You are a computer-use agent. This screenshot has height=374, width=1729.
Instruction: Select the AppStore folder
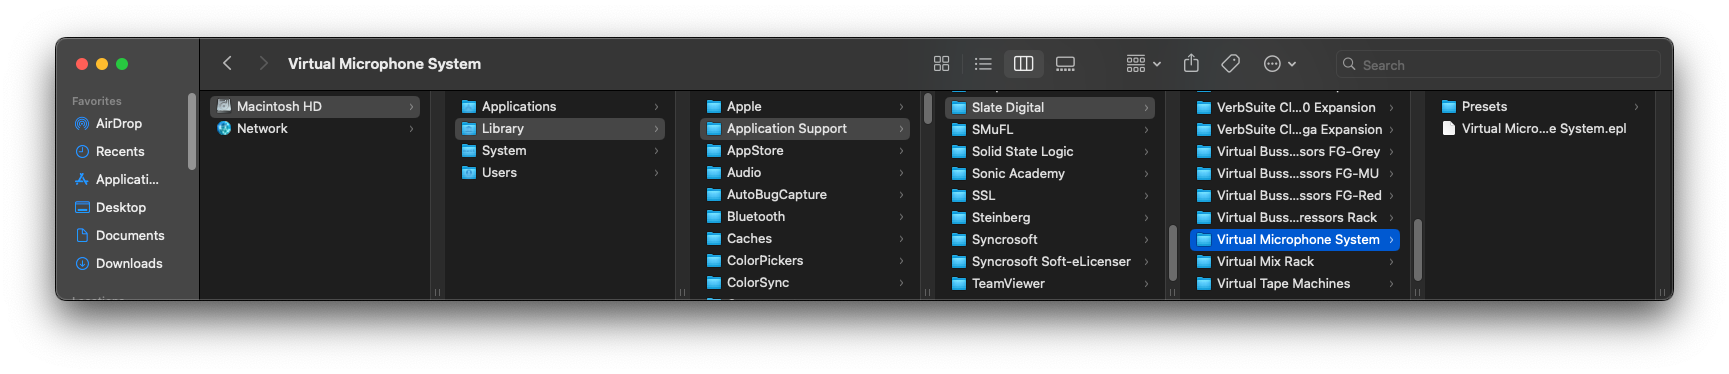pos(805,150)
